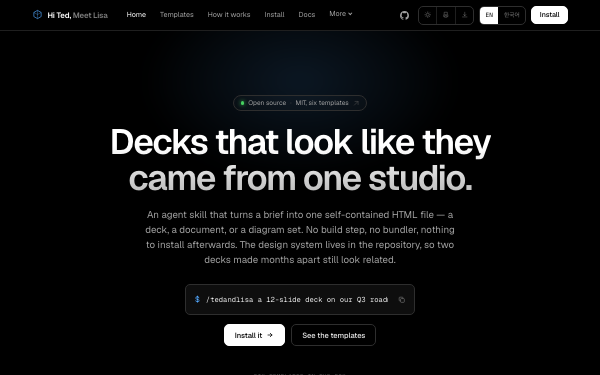
Task: Open the Docs nav item
Action: [x=307, y=15]
